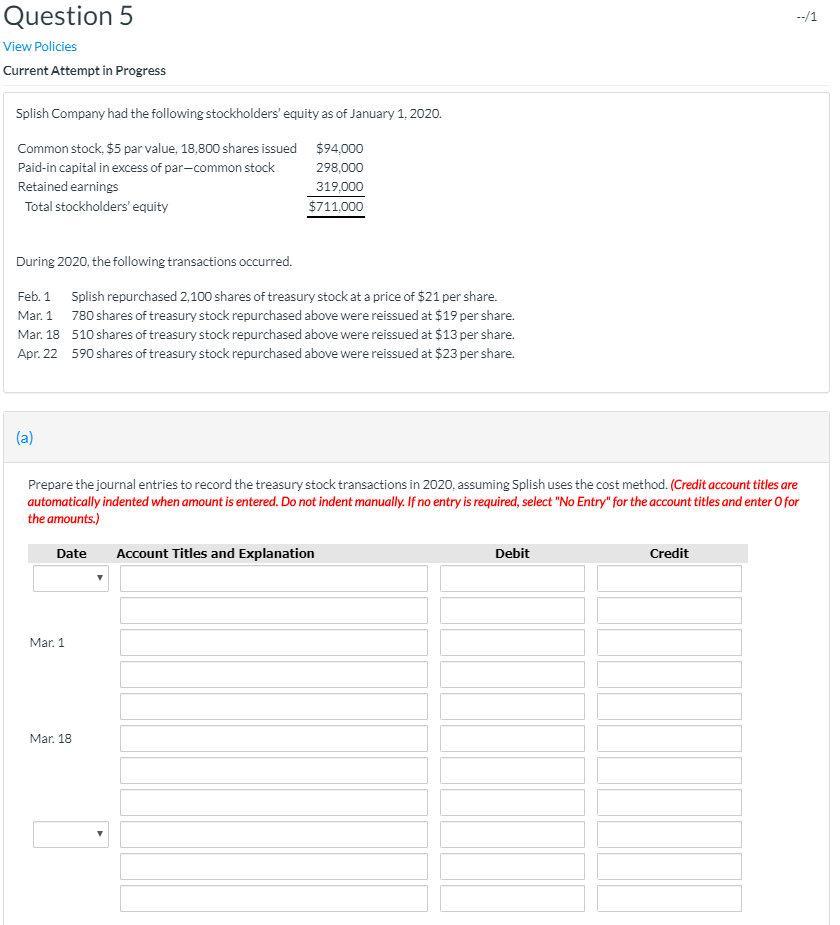Select the Mar. 1 account title field
Screen dimensions: 840x925
[x=274, y=642]
